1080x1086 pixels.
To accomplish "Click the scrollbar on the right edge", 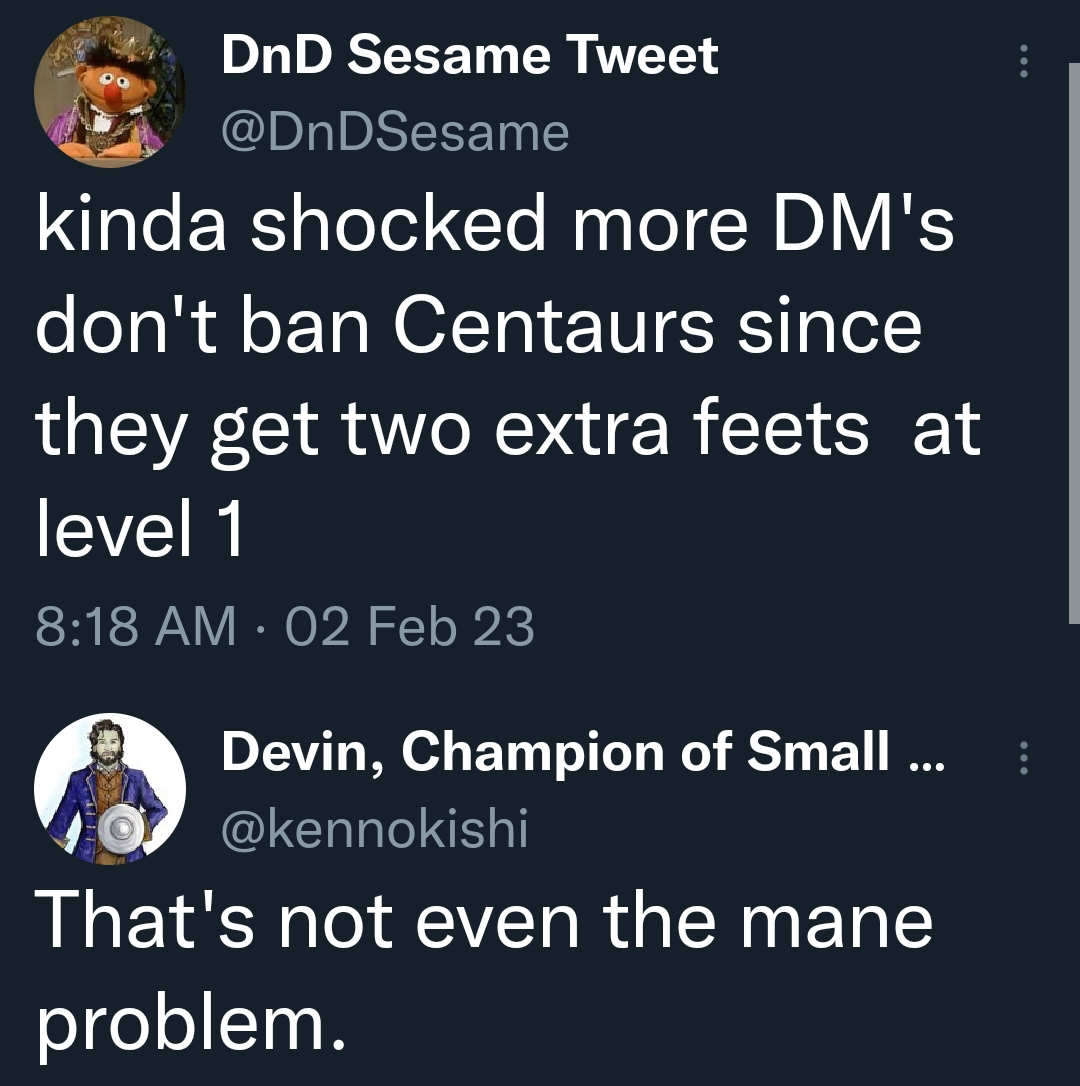I will pyautogui.click(x=1074, y=343).
